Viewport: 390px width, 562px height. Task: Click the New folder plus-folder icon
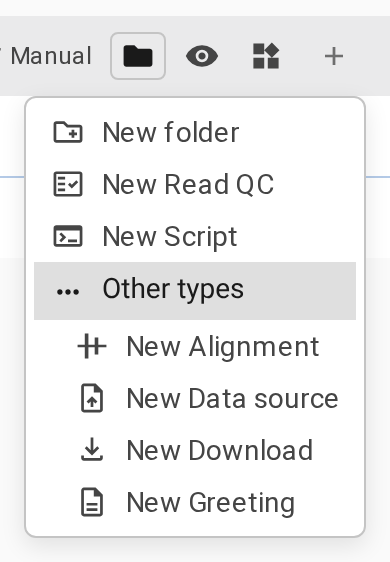pos(68,132)
